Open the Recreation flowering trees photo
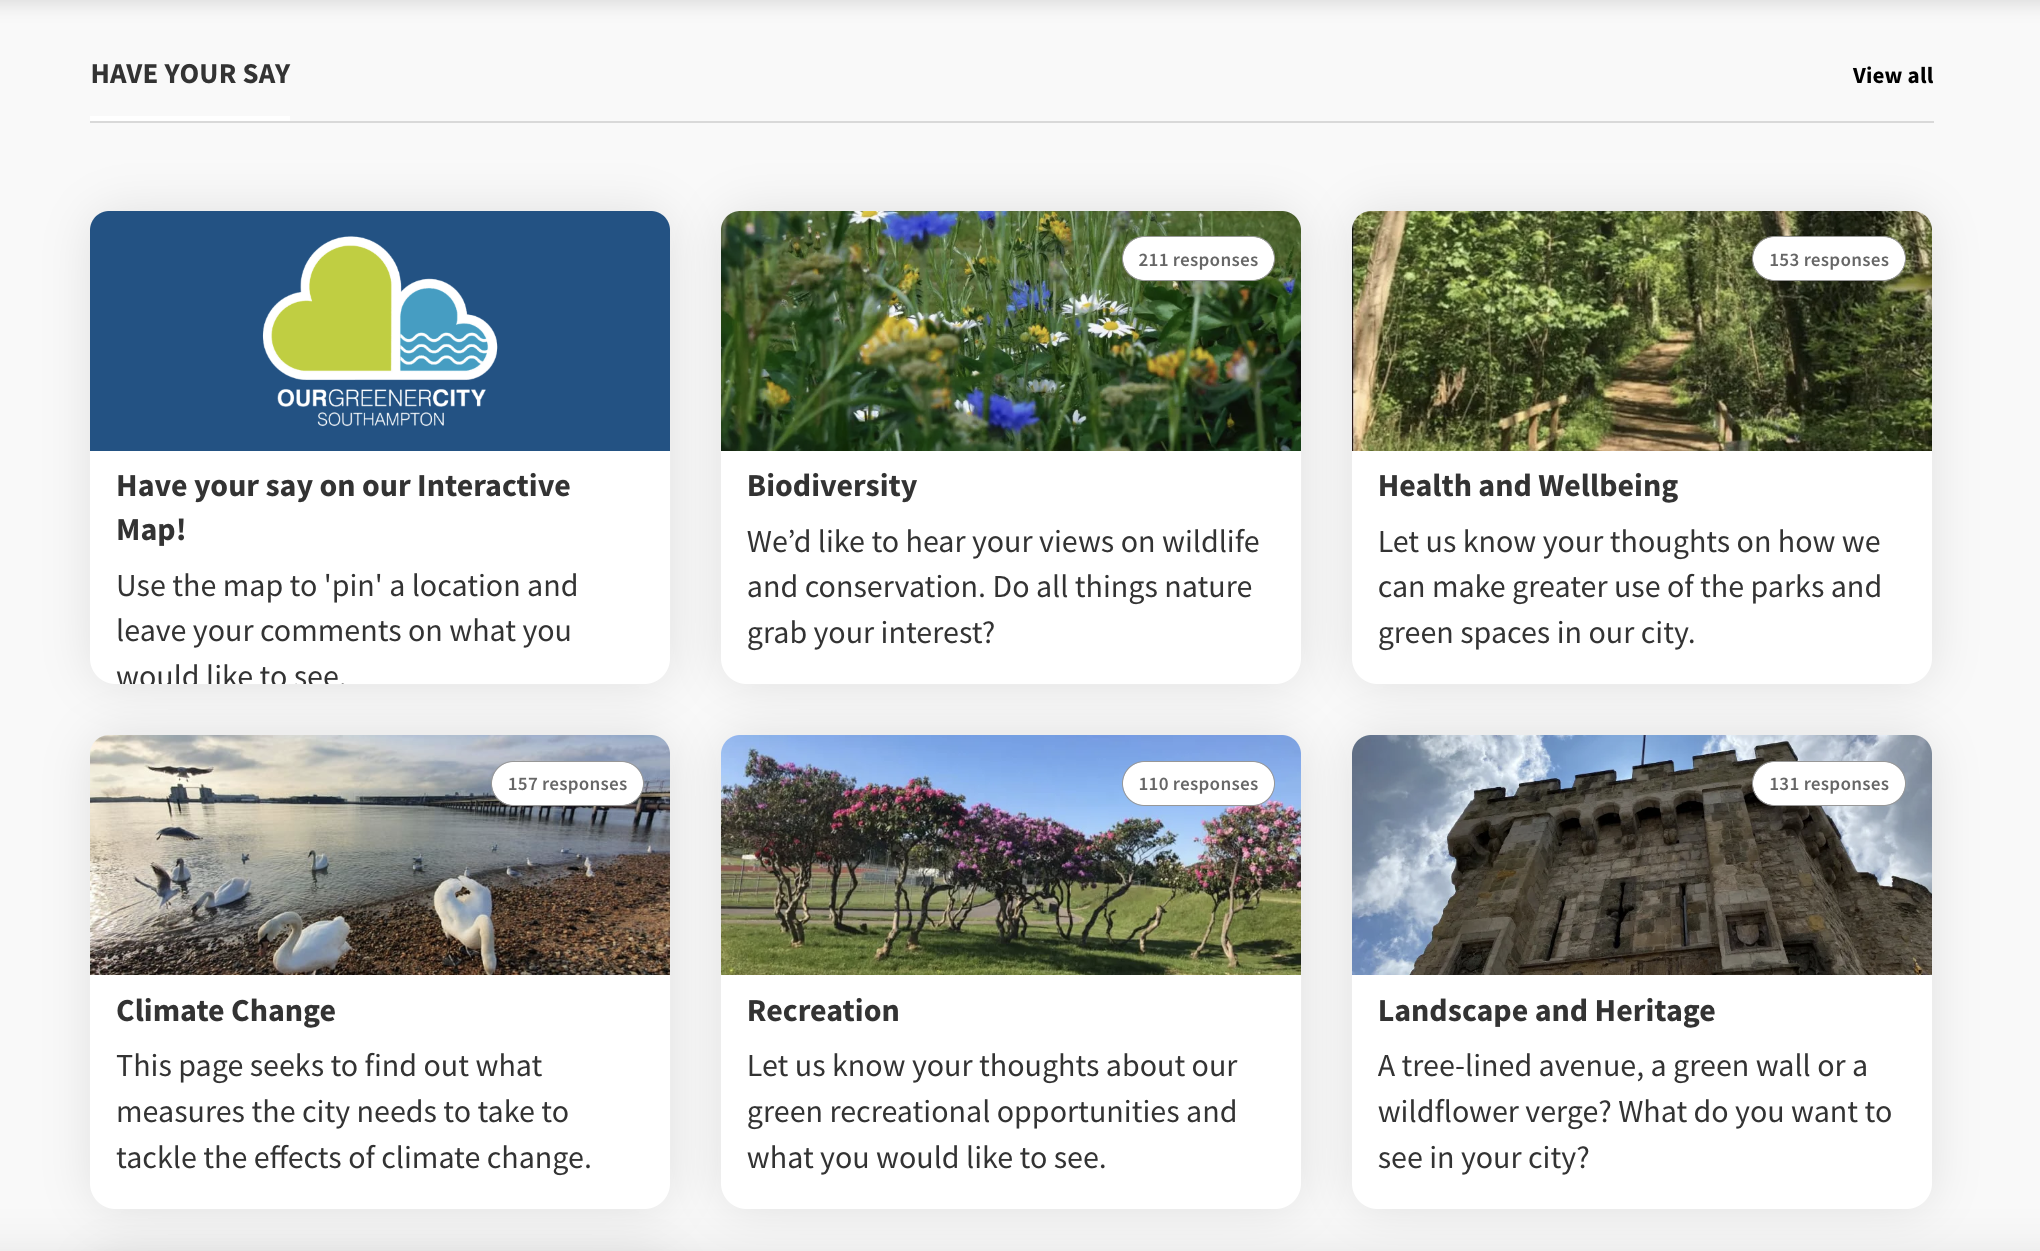This screenshot has height=1251, width=2040. pos(1010,855)
